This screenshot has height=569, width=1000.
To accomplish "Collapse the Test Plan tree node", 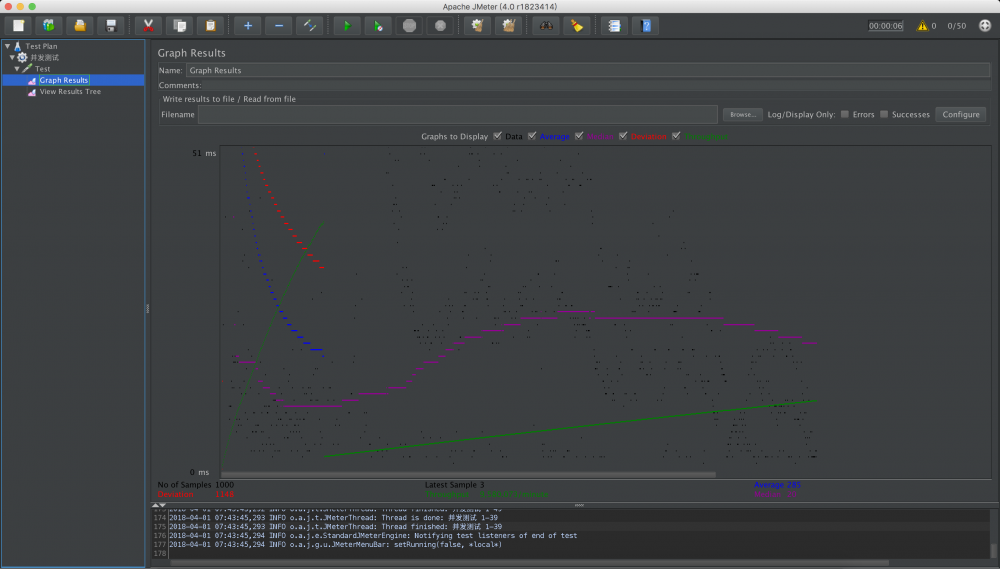I will tap(8, 46).
